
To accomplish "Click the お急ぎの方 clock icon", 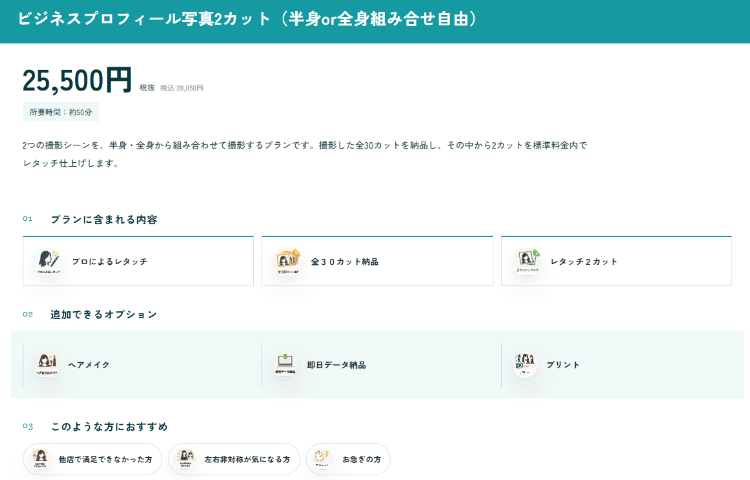I will coord(322,459).
